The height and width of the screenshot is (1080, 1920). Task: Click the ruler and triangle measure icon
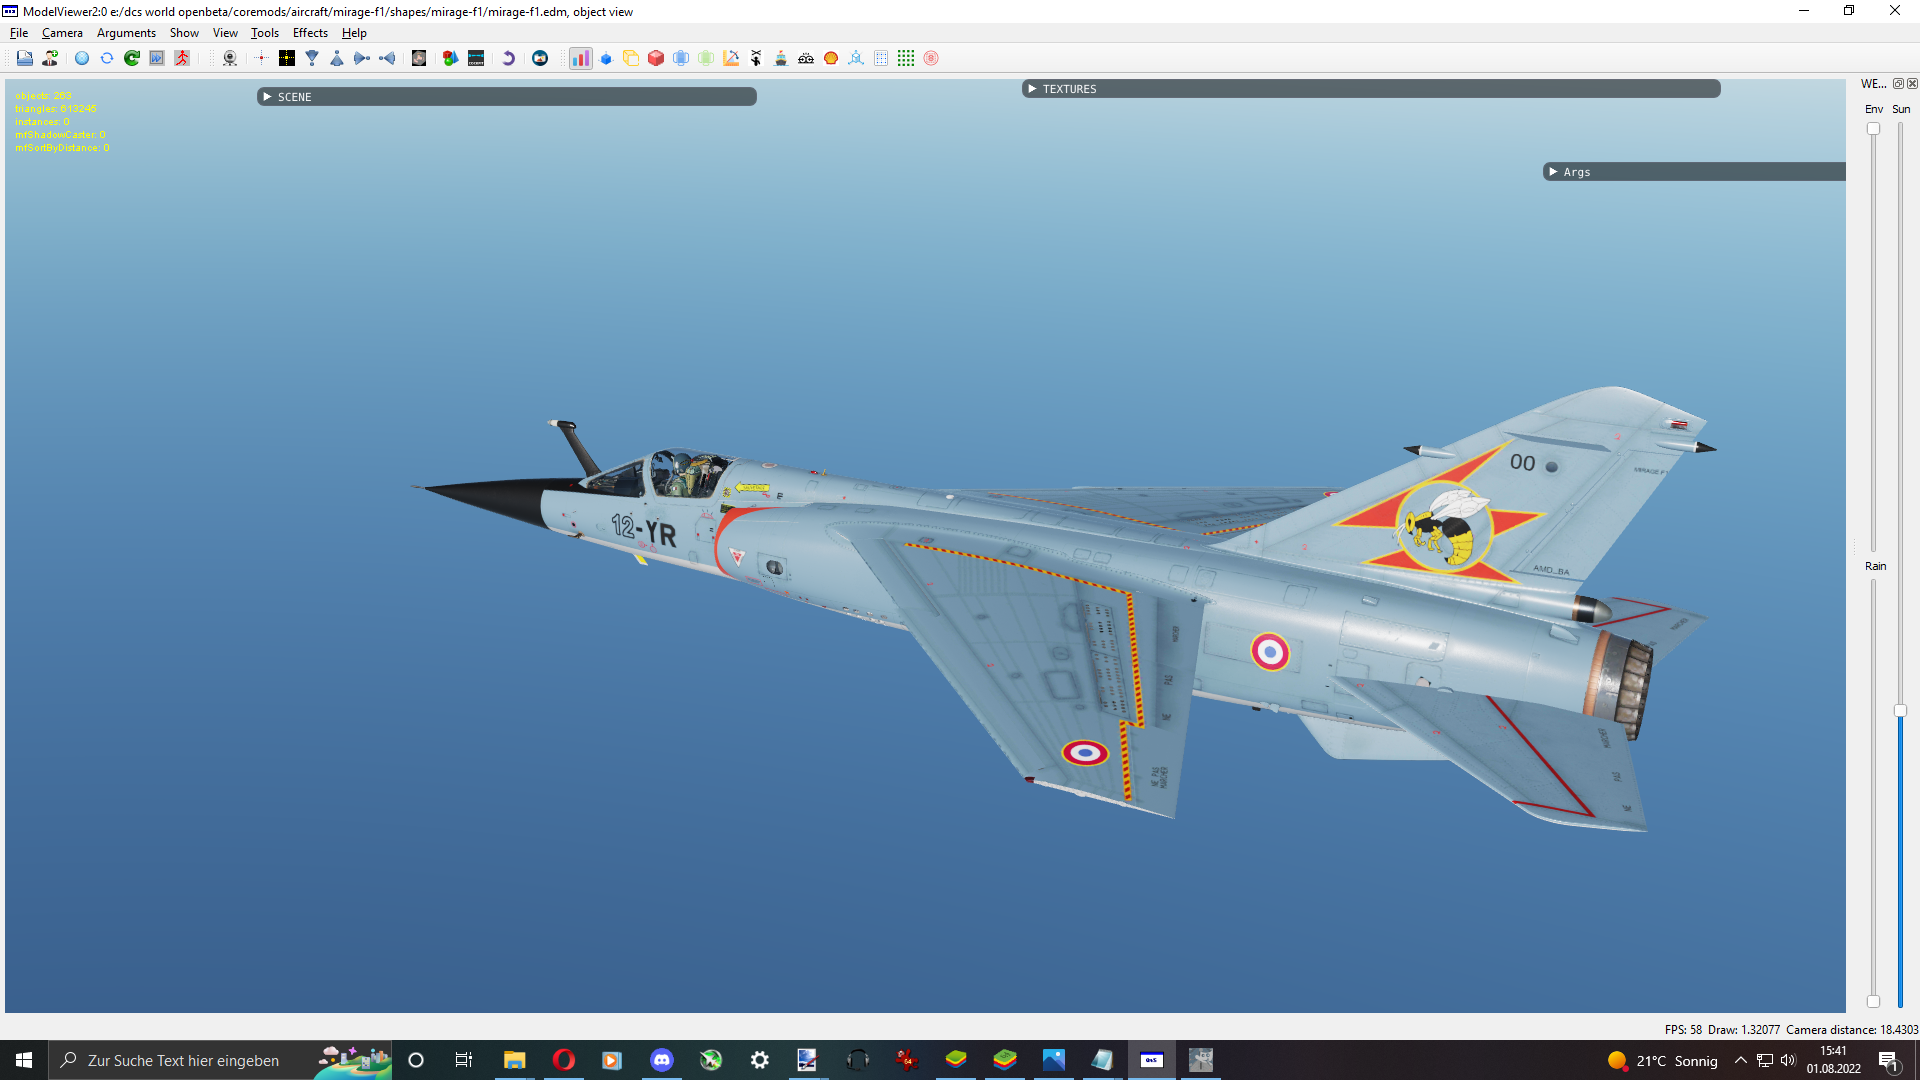[x=731, y=58]
